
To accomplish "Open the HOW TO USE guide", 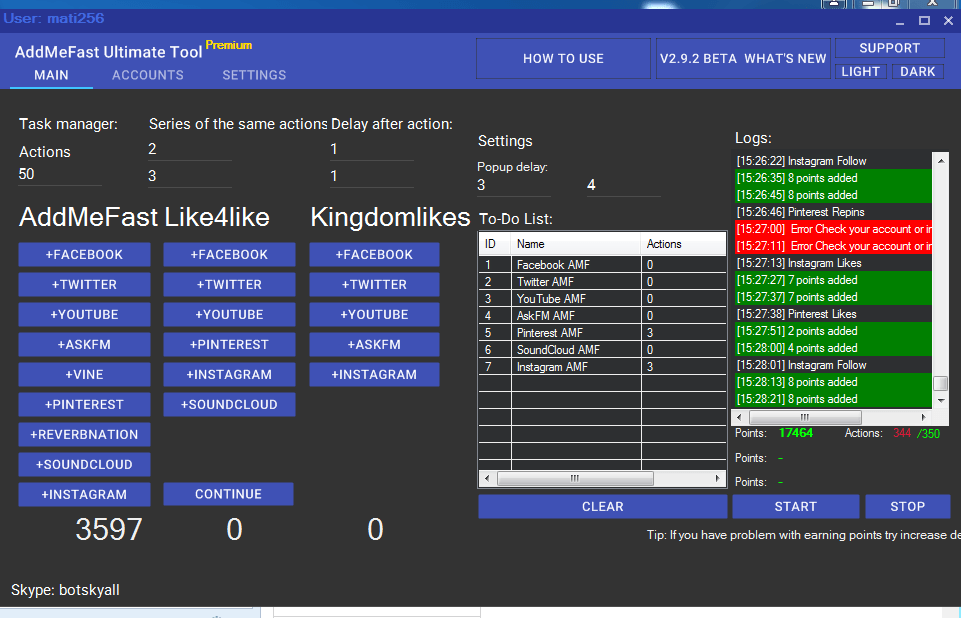I will (563, 58).
